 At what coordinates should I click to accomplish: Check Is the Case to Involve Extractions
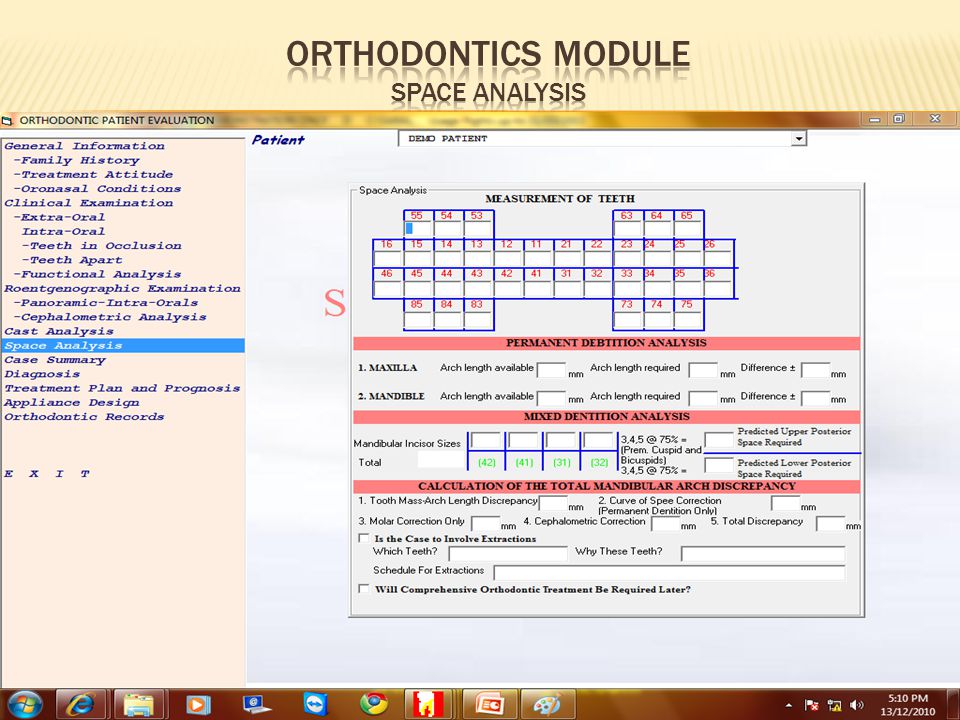click(364, 538)
